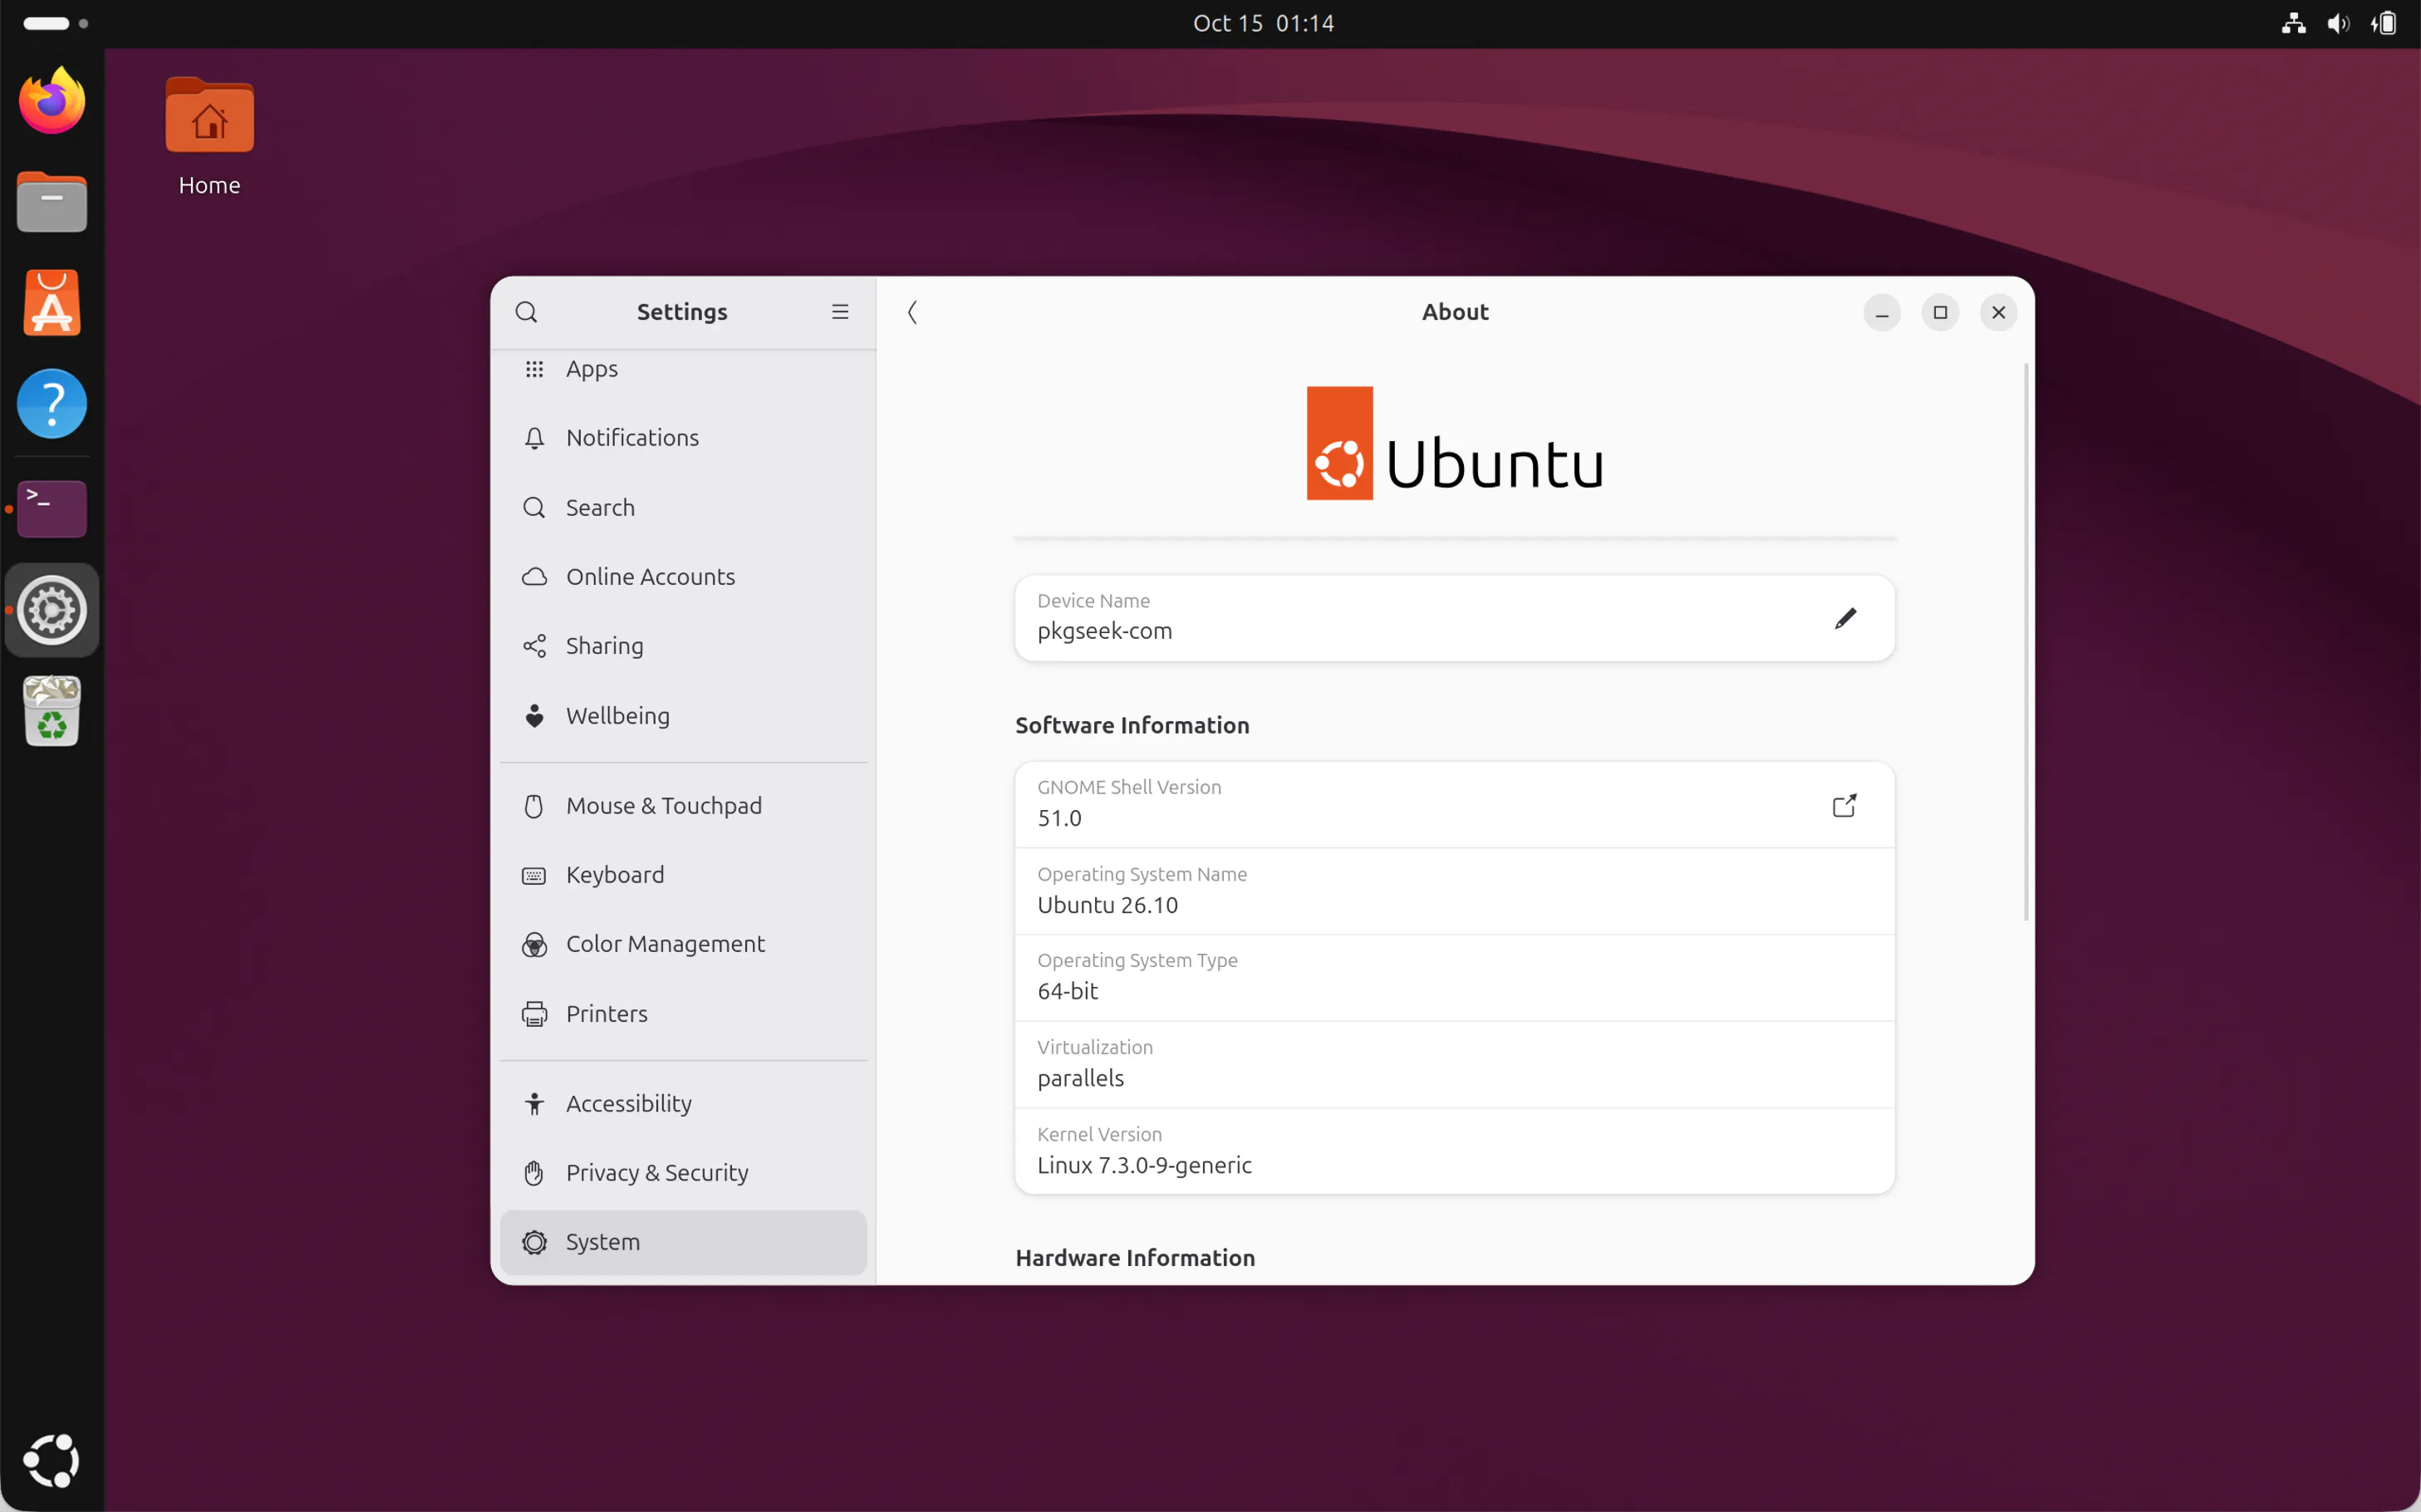
Task: Open Ubuntu App Center in dock
Action: pos(52,303)
